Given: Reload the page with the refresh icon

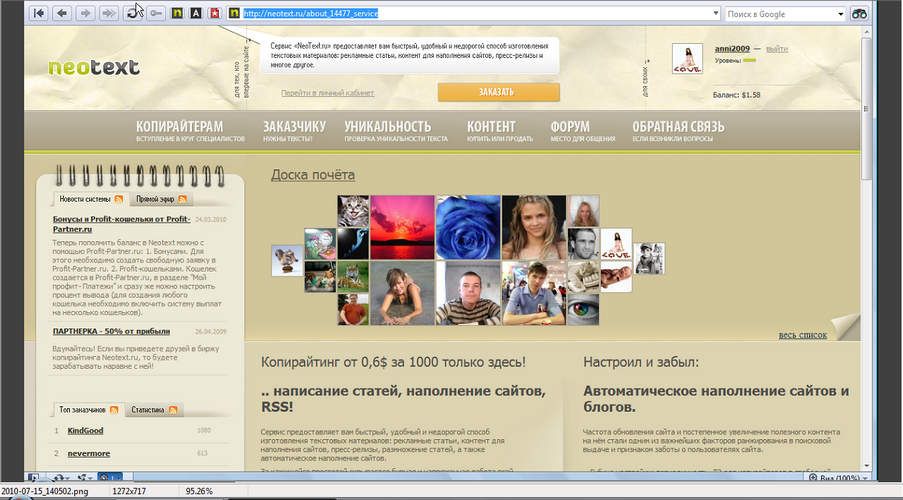Looking at the screenshot, I should pyautogui.click(x=132, y=13).
